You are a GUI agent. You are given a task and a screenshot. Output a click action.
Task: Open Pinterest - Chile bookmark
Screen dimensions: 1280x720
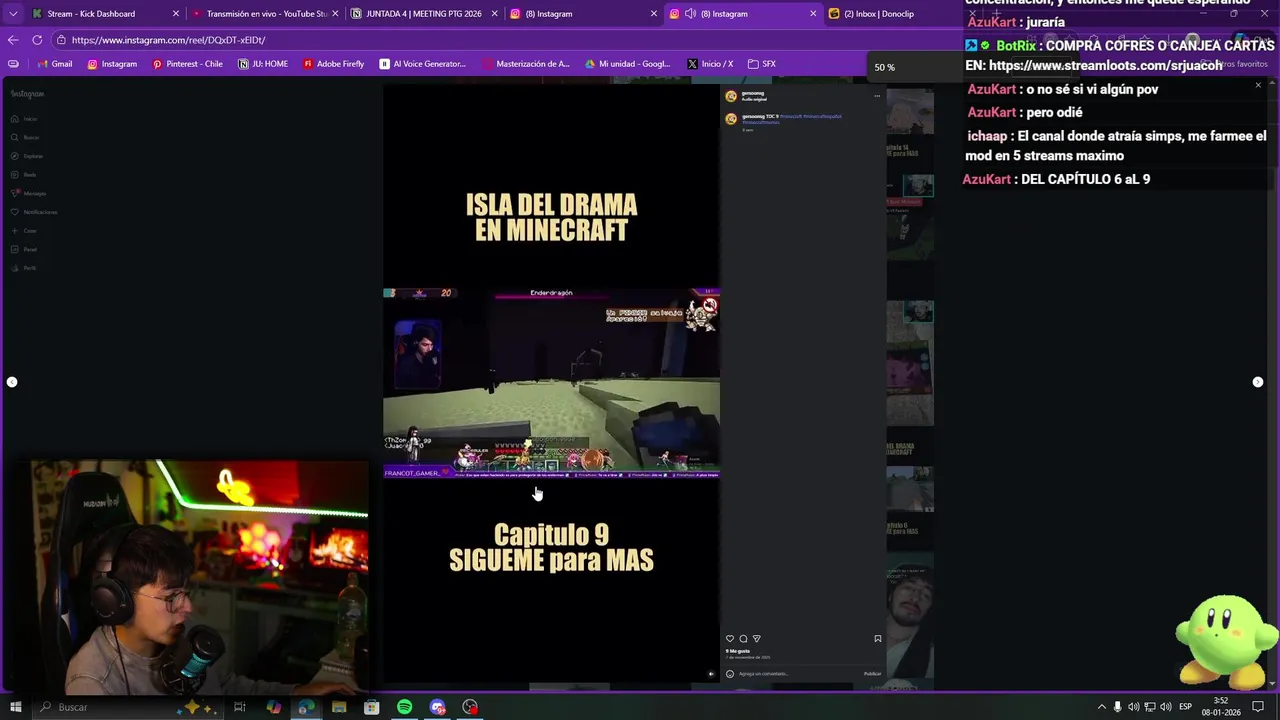click(x=187, y=64)
